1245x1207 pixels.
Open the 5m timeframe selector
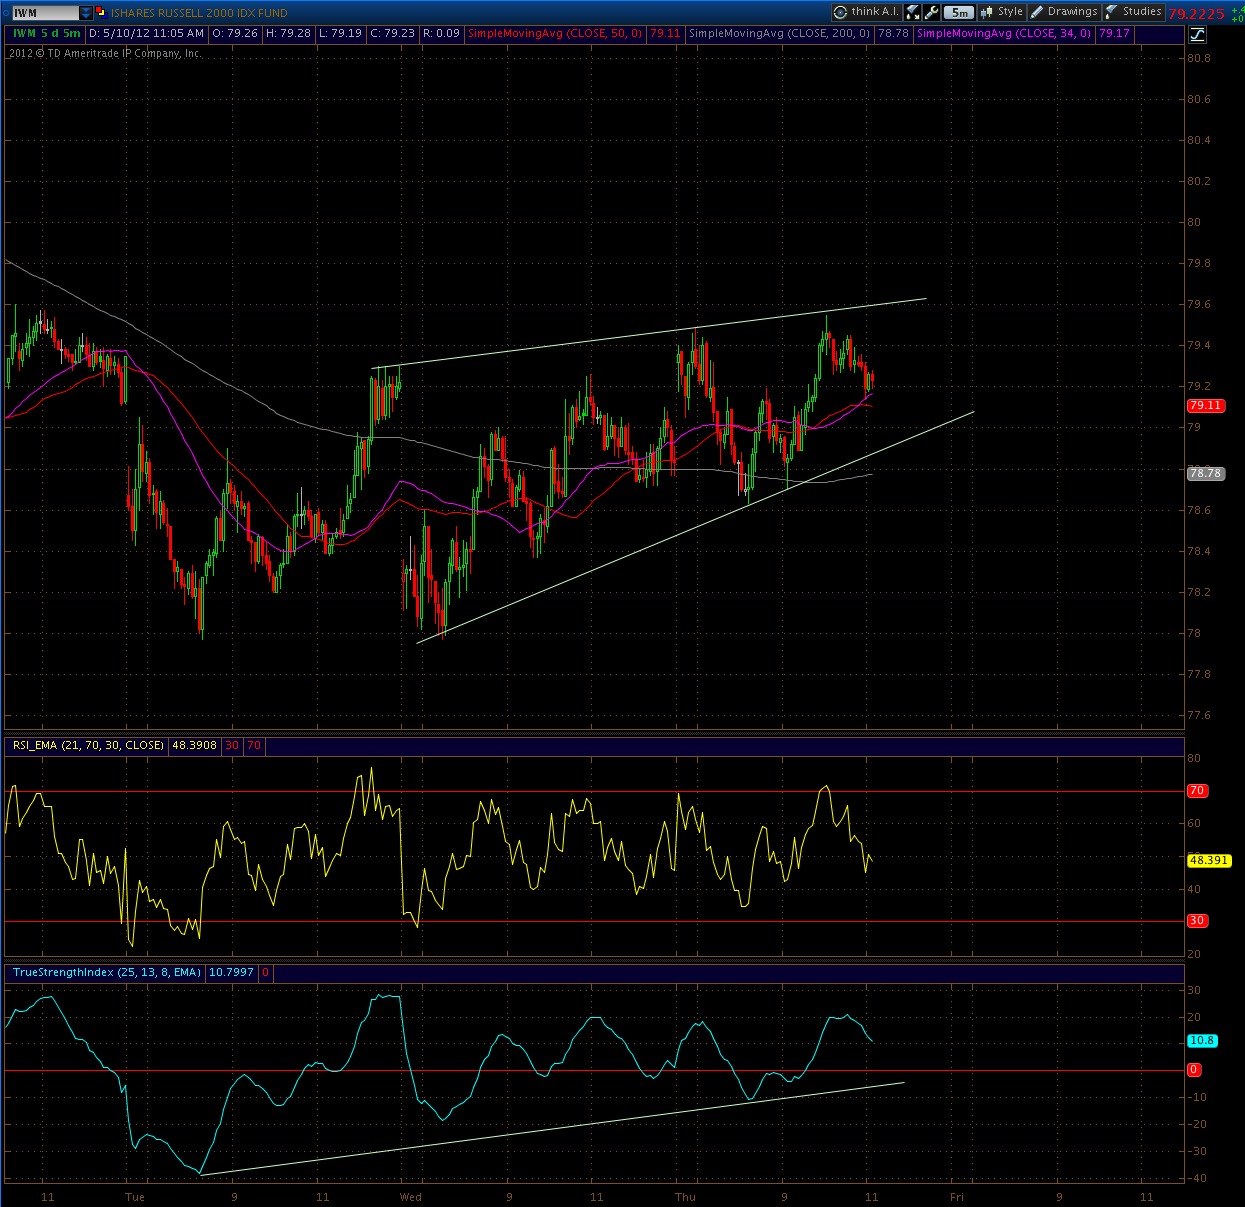[959, 12]
